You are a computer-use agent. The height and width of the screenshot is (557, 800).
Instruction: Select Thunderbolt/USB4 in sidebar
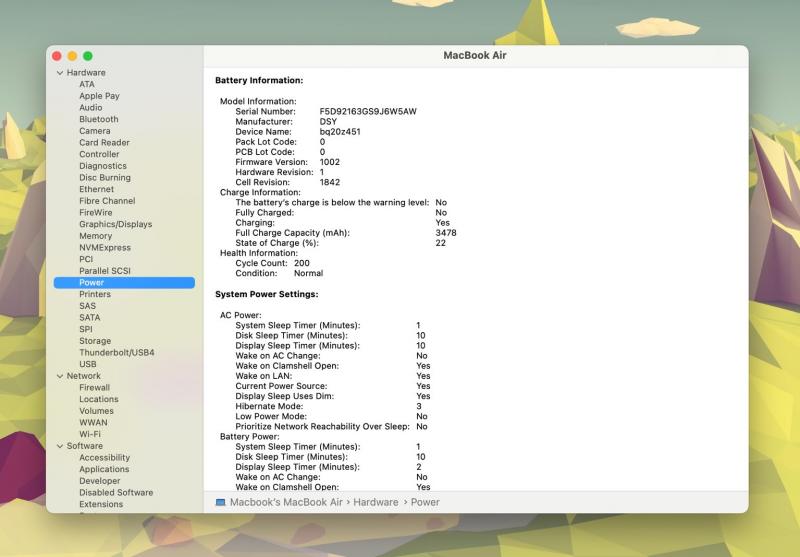(116, 352)
